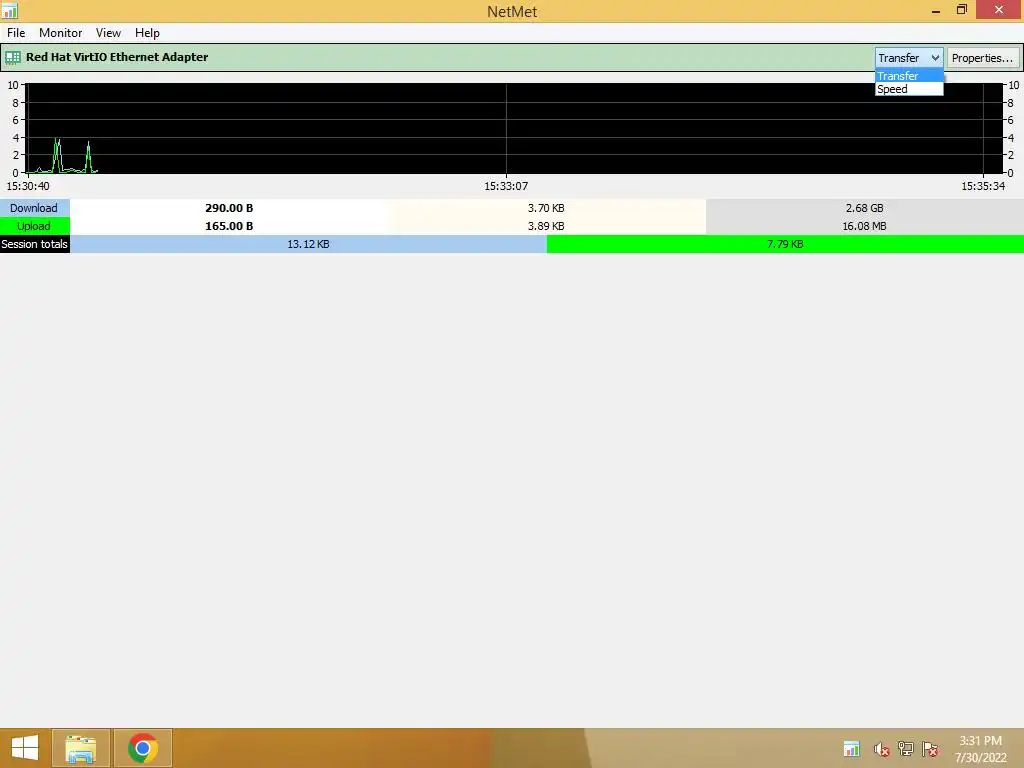
Task: Click the Session totals label
Action: coord(34,244)
